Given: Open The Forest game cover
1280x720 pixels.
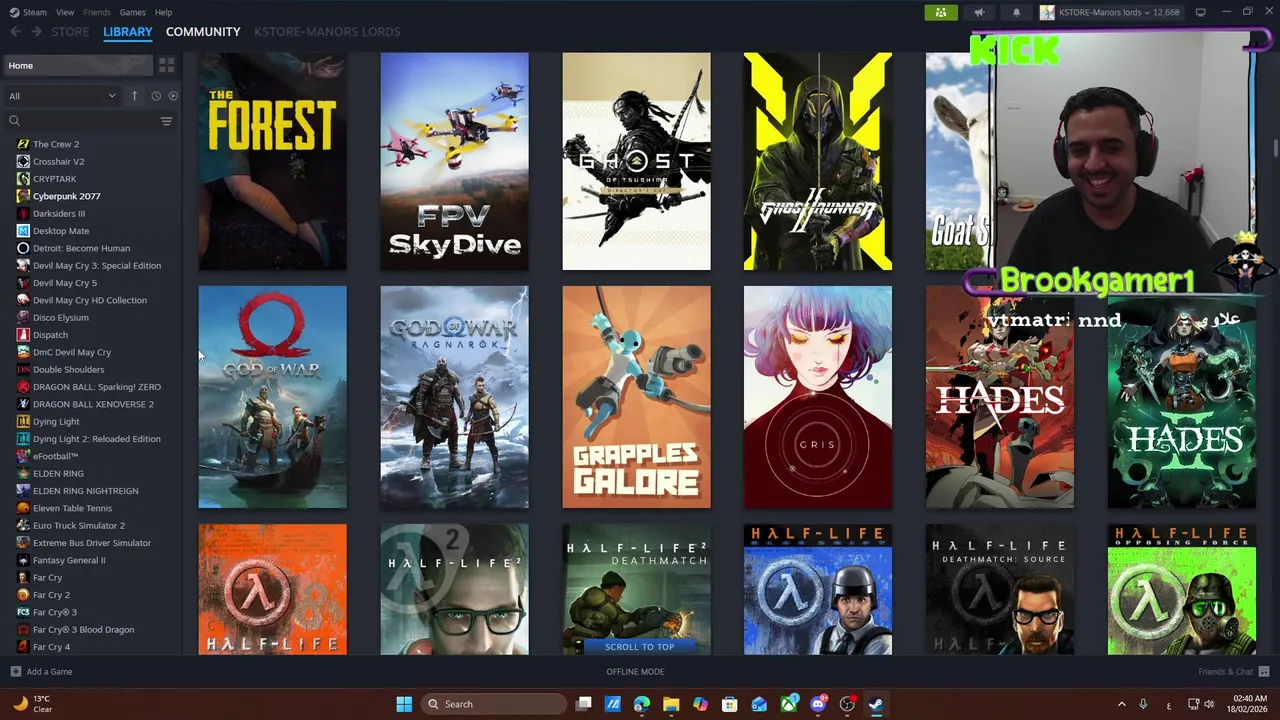Looking at the screenshot, I should (273, 162).
